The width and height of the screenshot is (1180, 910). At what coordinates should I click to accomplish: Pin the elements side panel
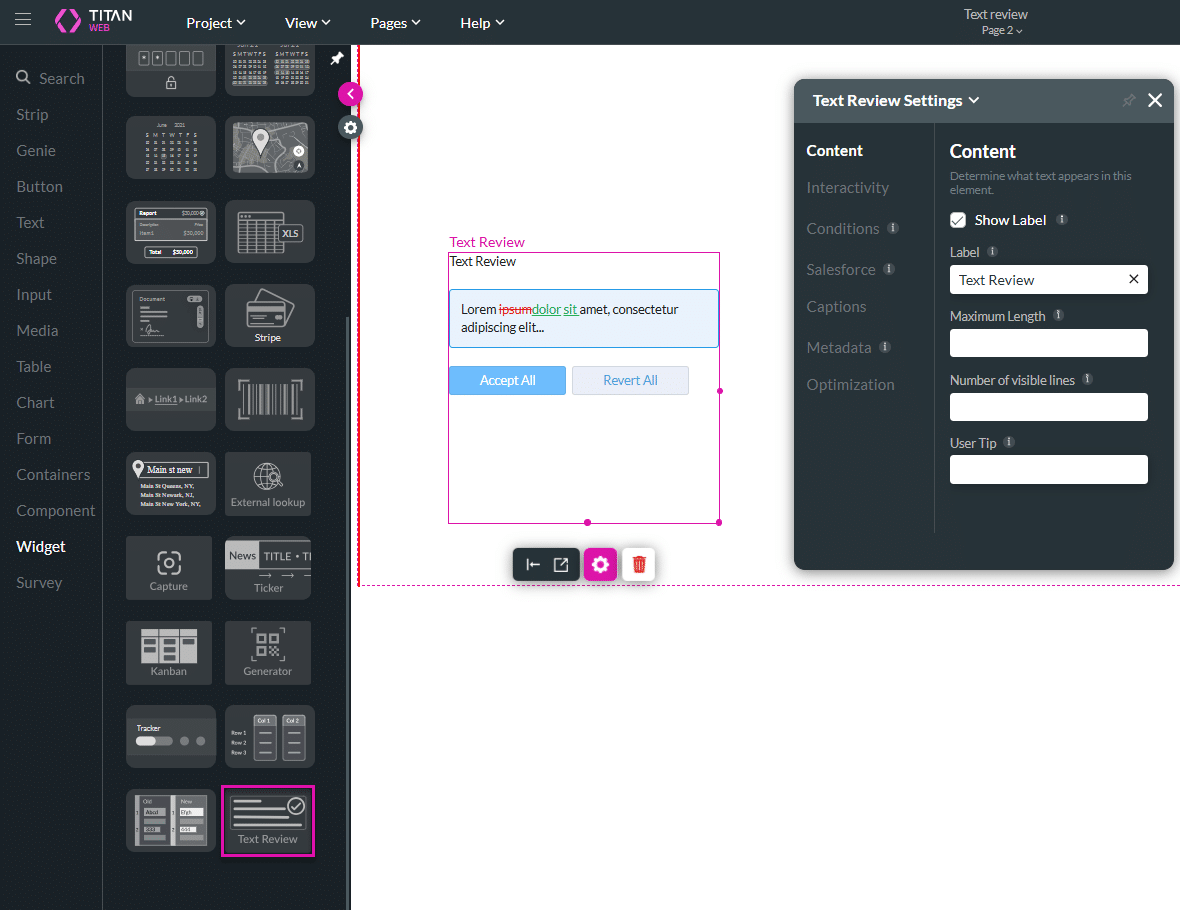(x=337, y=59)
